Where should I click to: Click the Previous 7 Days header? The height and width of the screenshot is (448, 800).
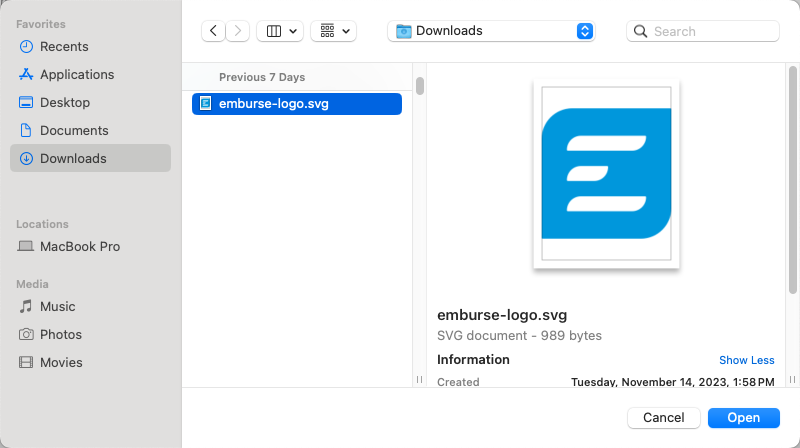[262, 77]
